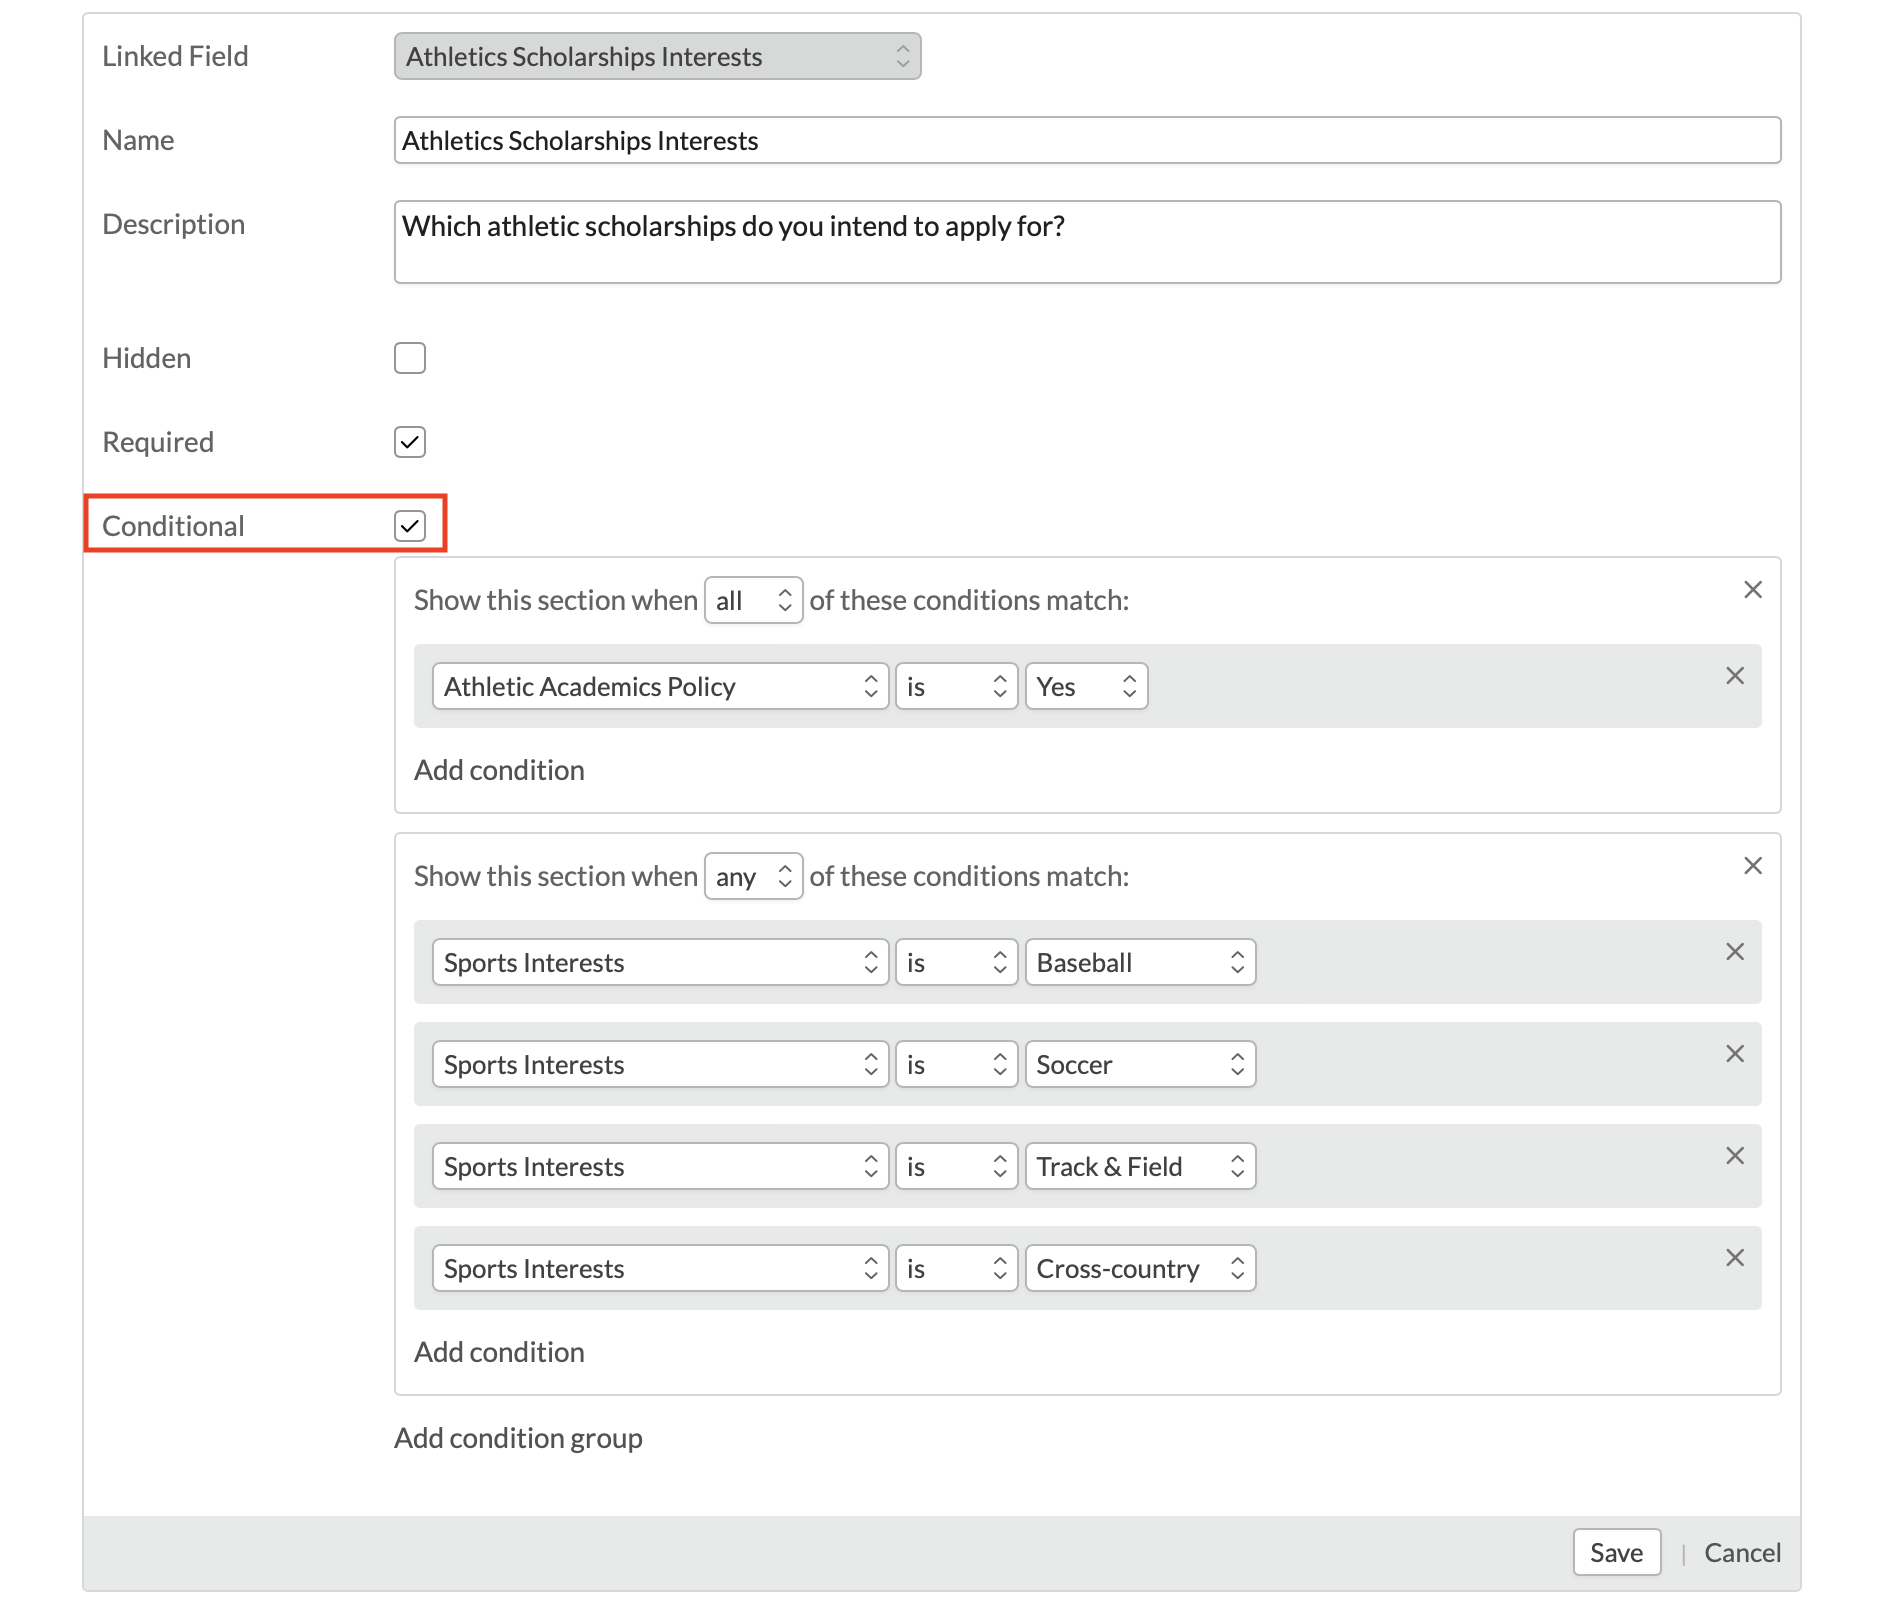Expand the Baseball value dropdown
This screenshot has height=1608, width=1888.
point(1140,963)
